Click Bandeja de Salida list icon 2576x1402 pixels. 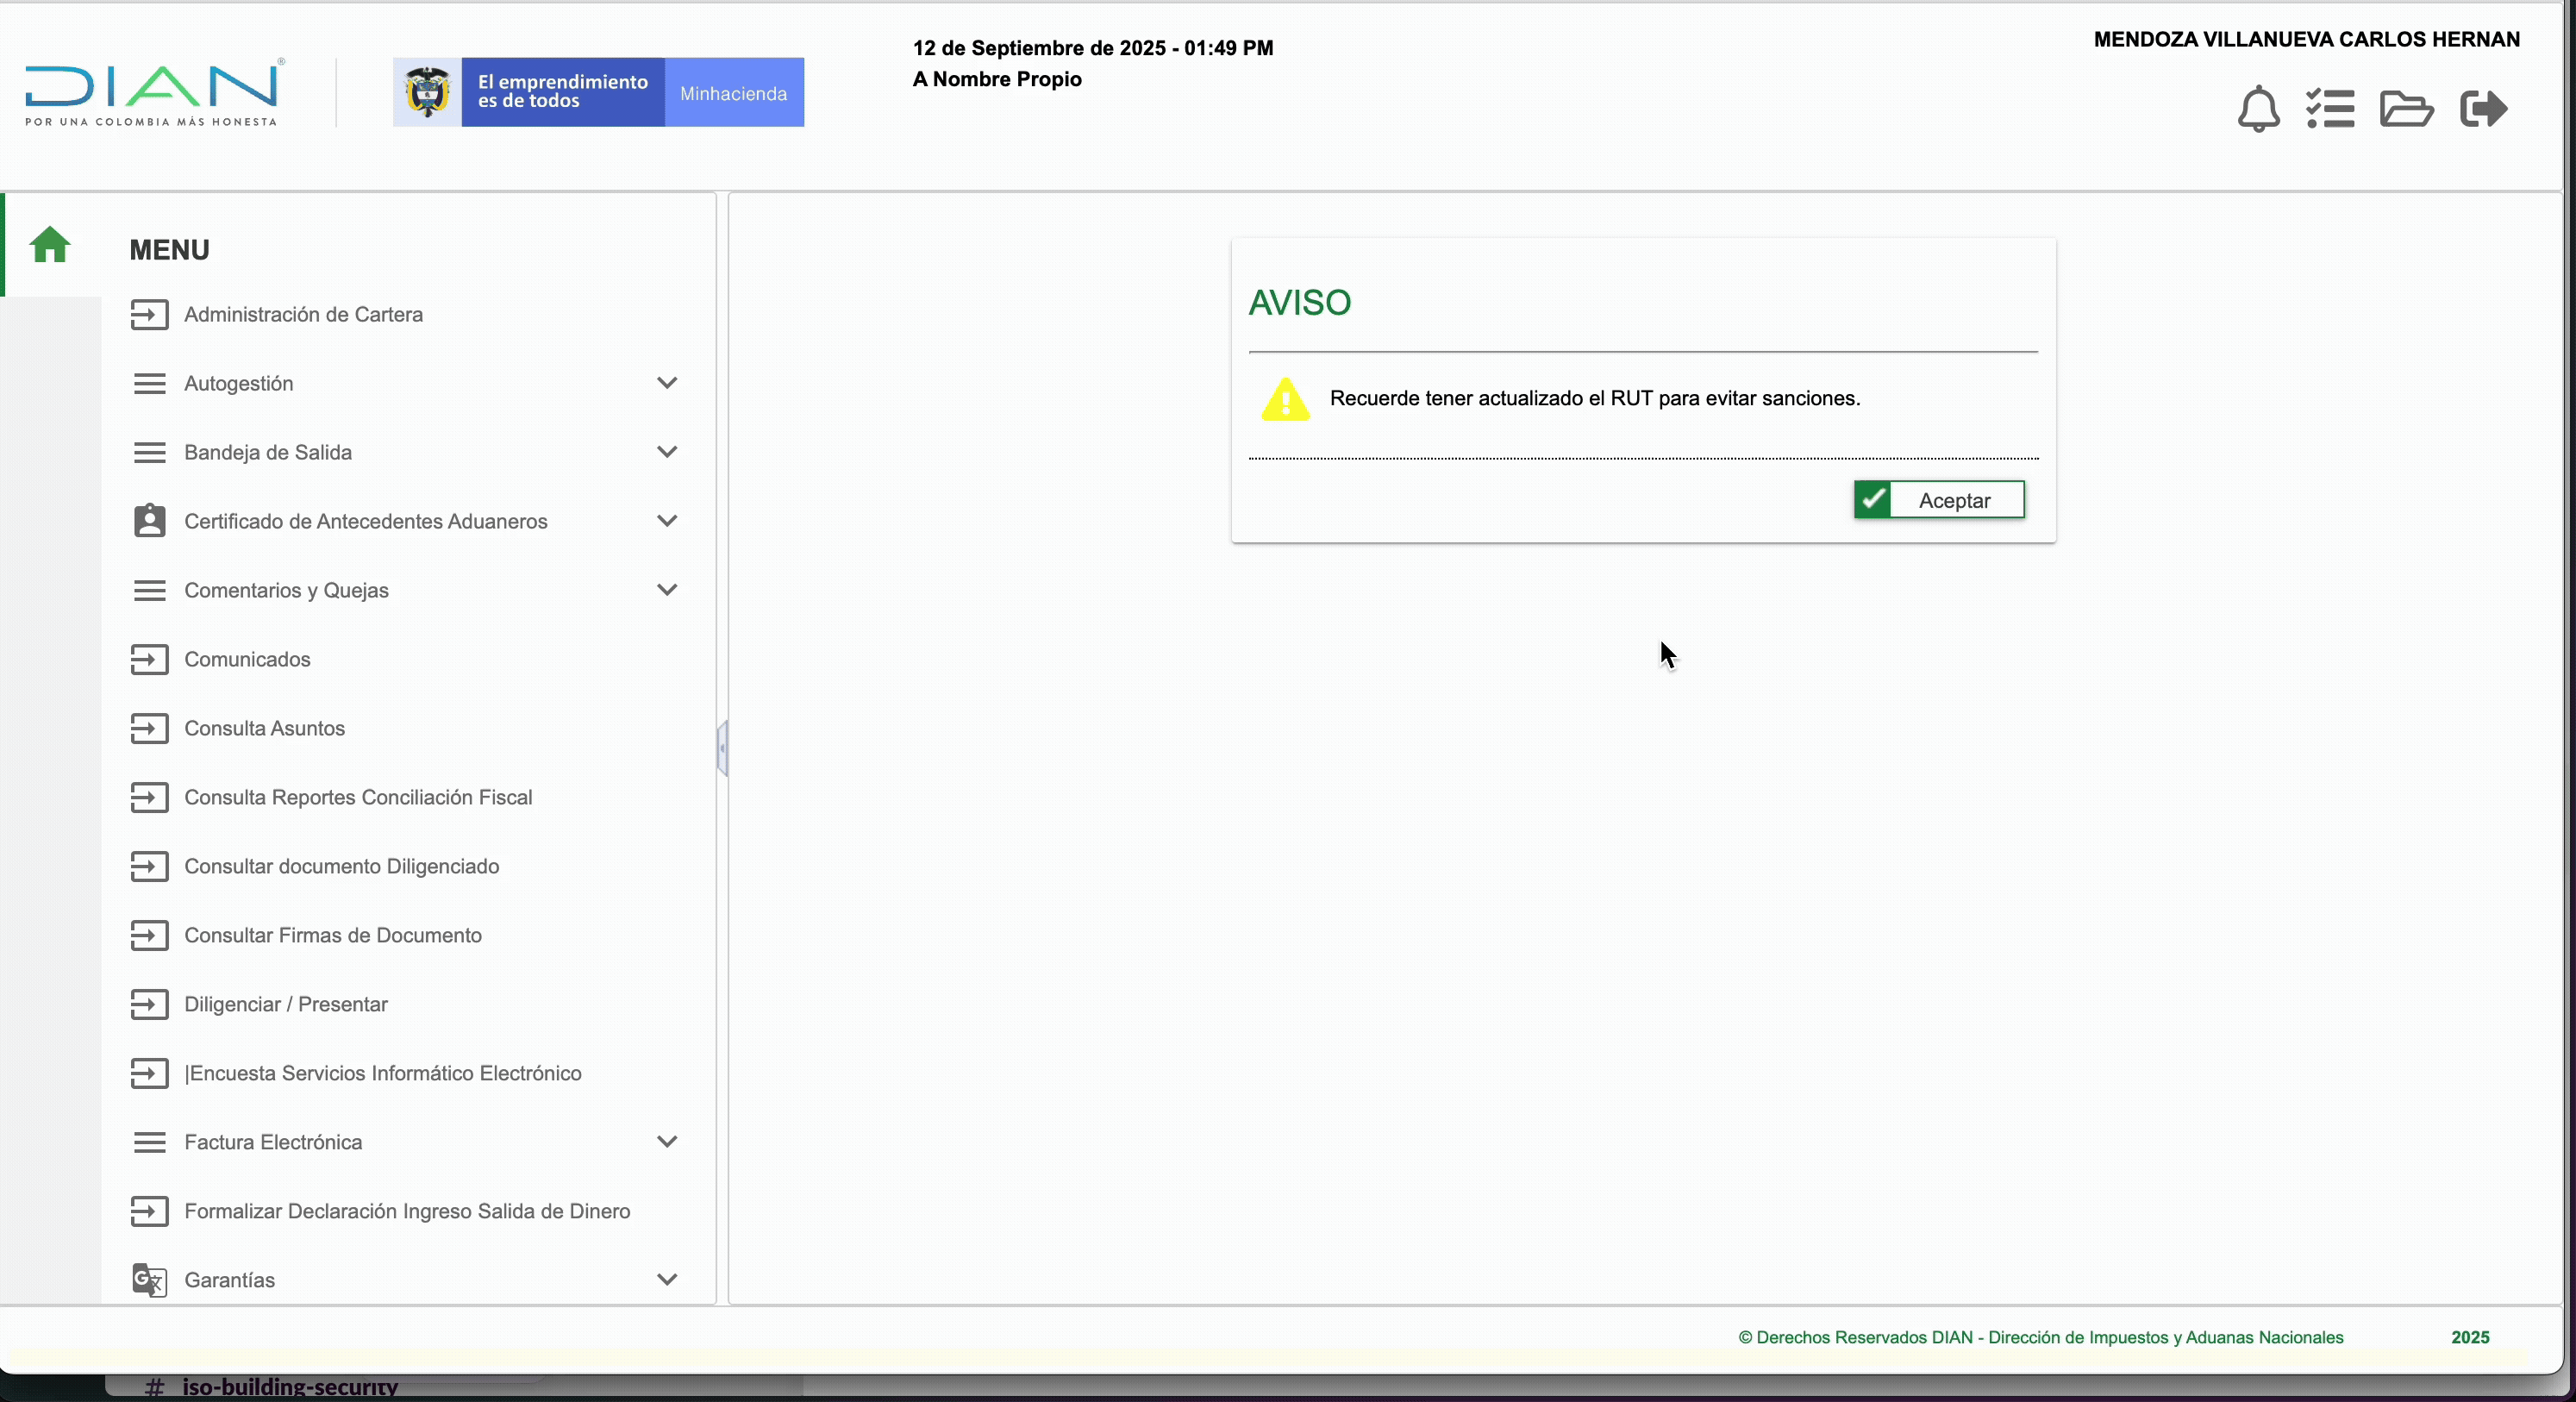click(x=150, y=453)
